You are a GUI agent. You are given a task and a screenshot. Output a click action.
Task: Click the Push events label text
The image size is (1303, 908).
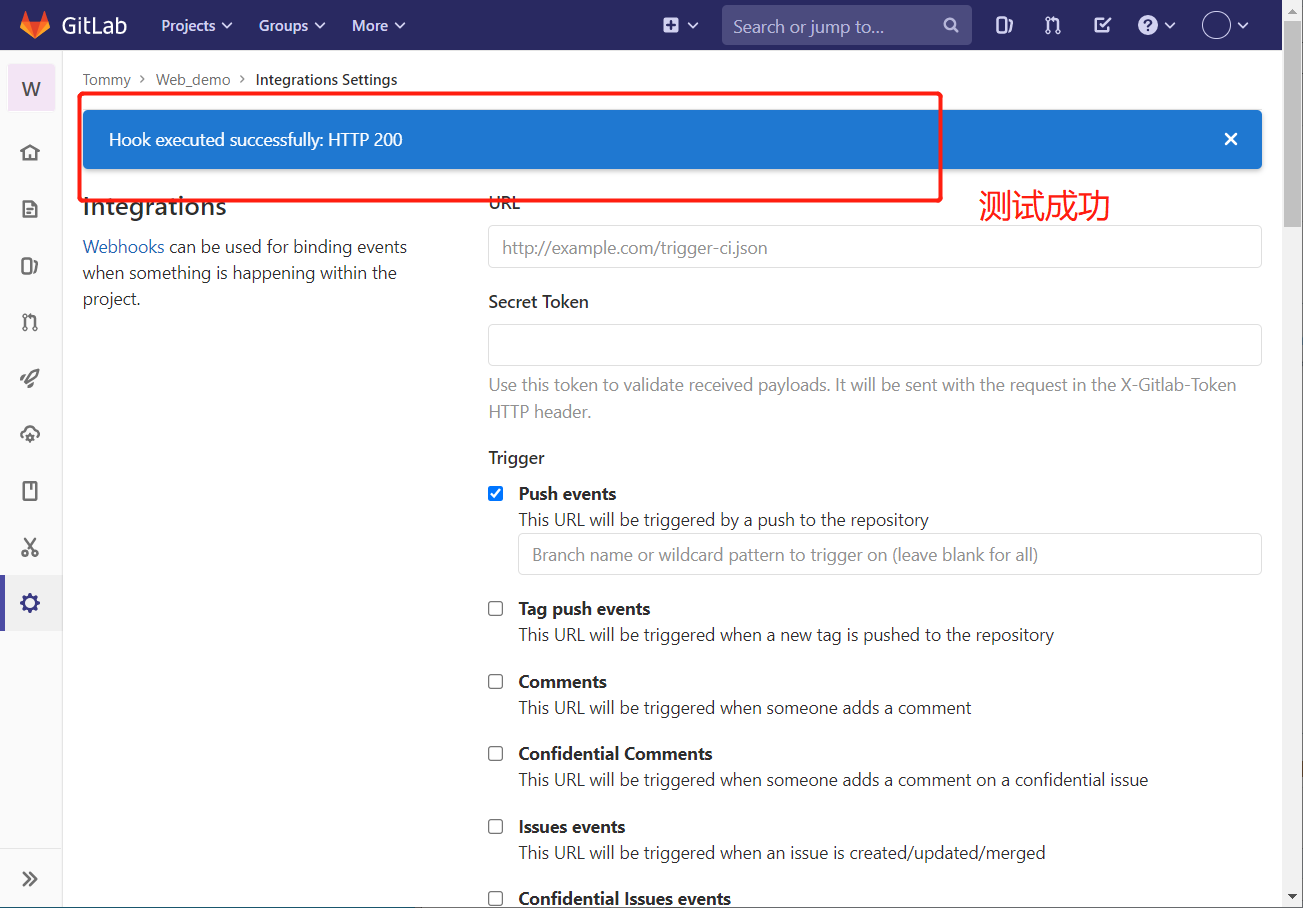[567, 494]
